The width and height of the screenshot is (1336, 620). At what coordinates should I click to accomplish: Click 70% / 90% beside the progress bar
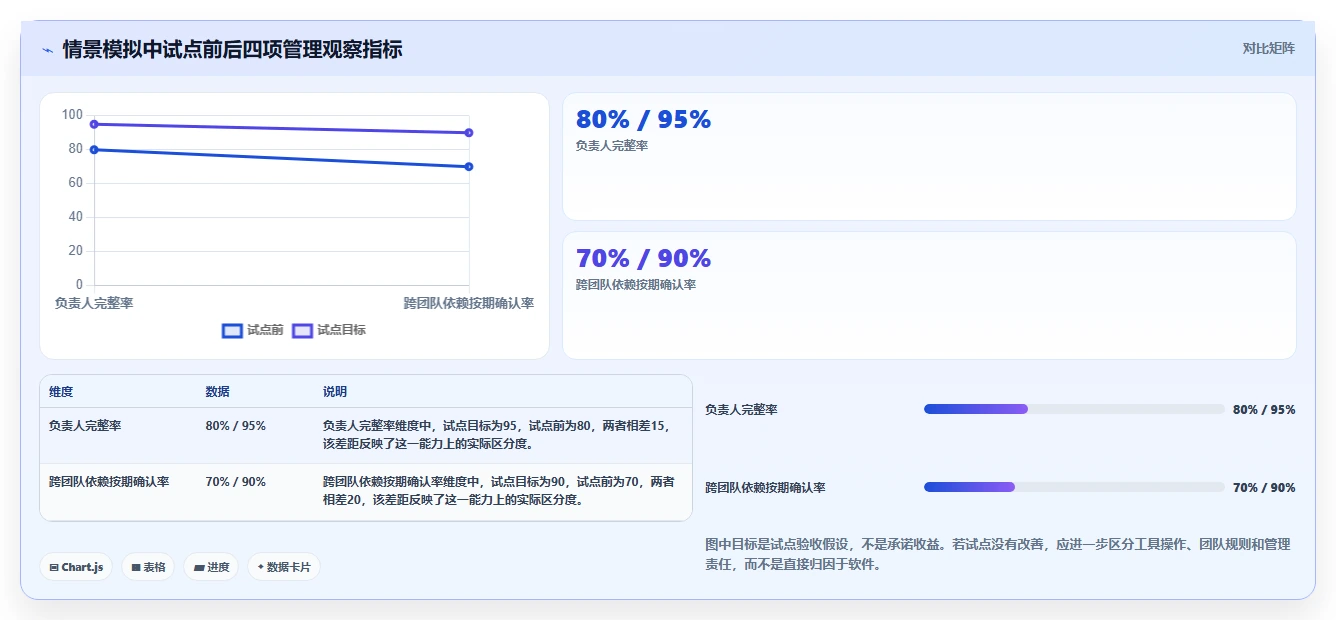pyautogui.click(x=1264, y=488)
